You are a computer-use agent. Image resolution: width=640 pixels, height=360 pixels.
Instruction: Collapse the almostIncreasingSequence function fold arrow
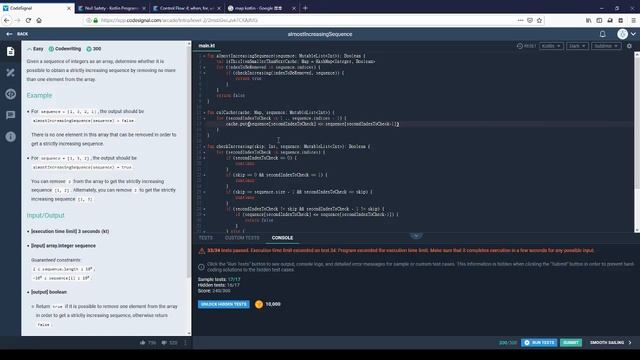204,56
